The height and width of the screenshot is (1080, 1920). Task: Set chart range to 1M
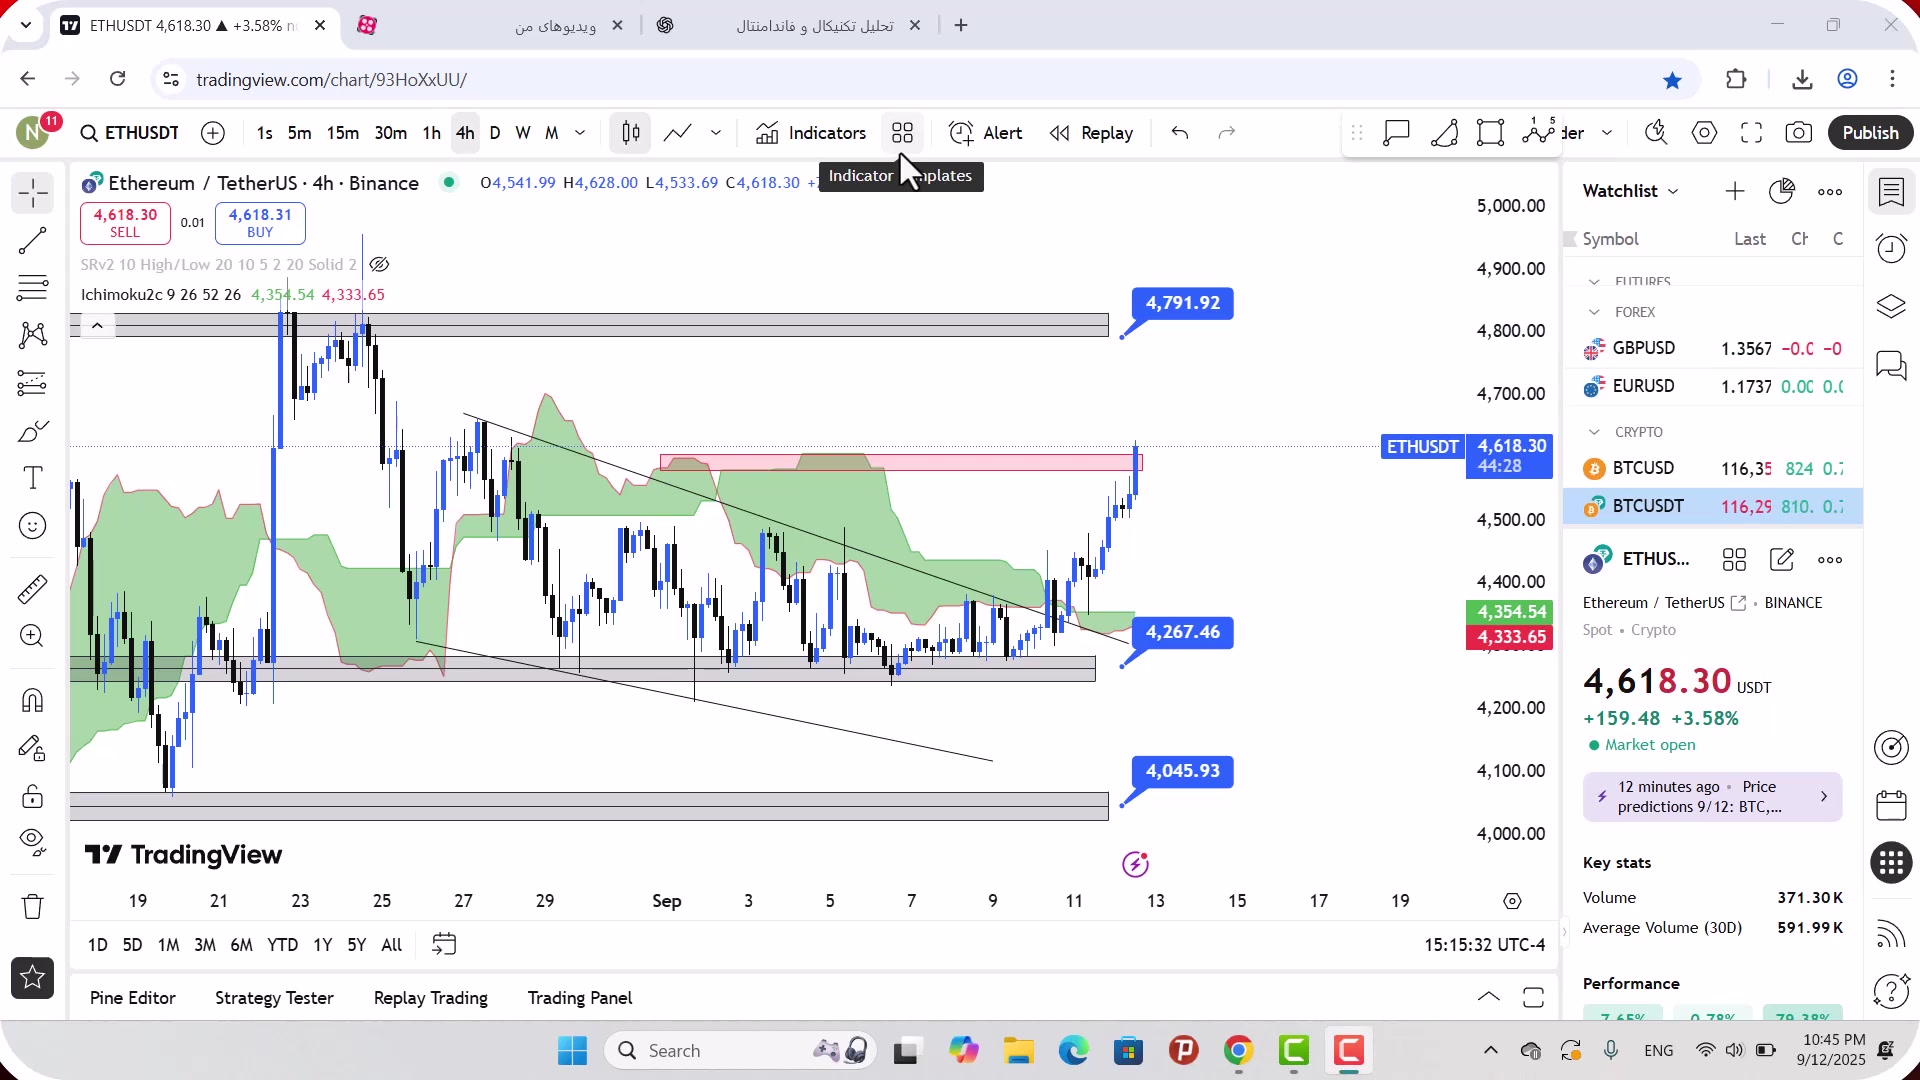tap(168, 945)
